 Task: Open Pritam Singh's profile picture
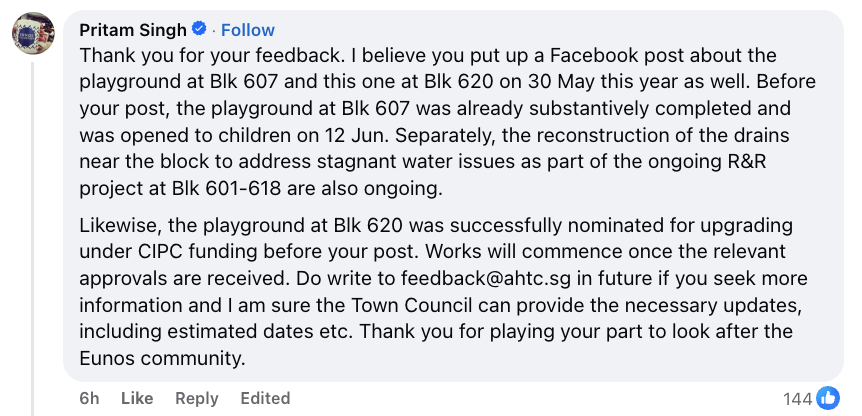pyautogui.click(x=32, y=35)
